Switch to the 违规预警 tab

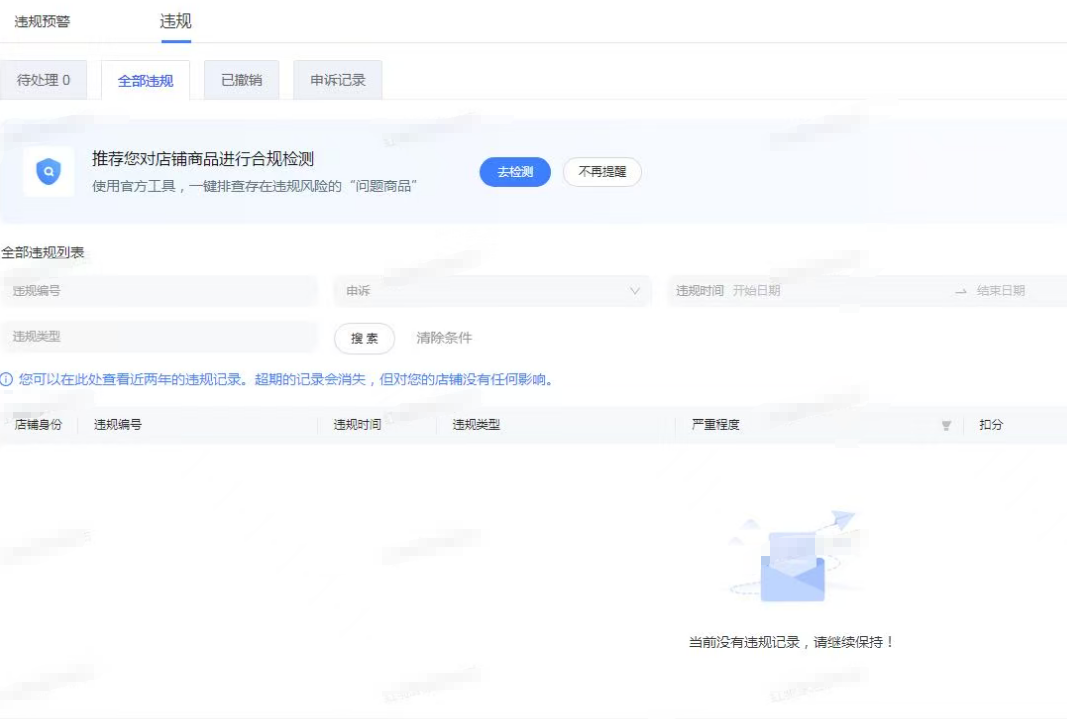[x=42, y=21]
